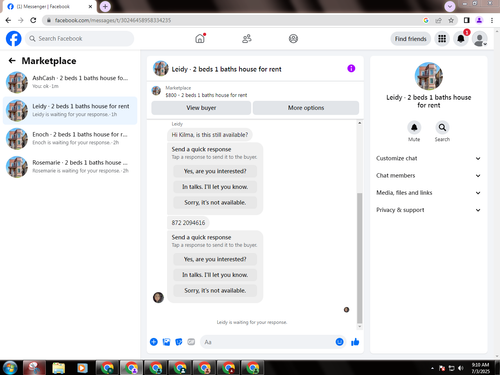Select the AshCash conversation
Screen dimensions: 500x375
tap(70, 82)
